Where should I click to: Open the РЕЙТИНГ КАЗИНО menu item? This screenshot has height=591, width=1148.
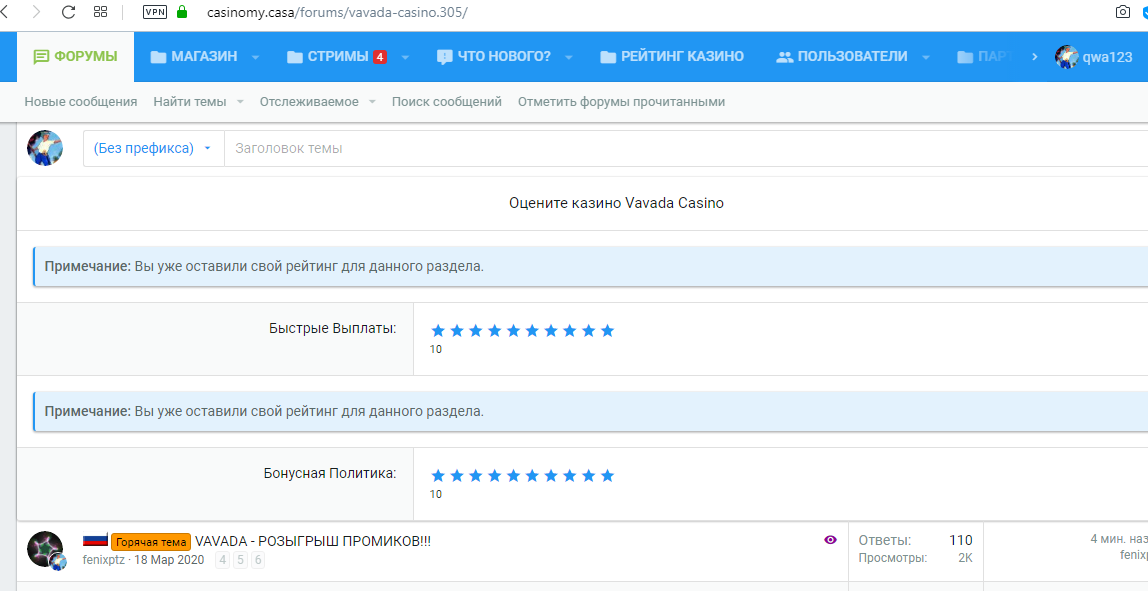(671, 56)
